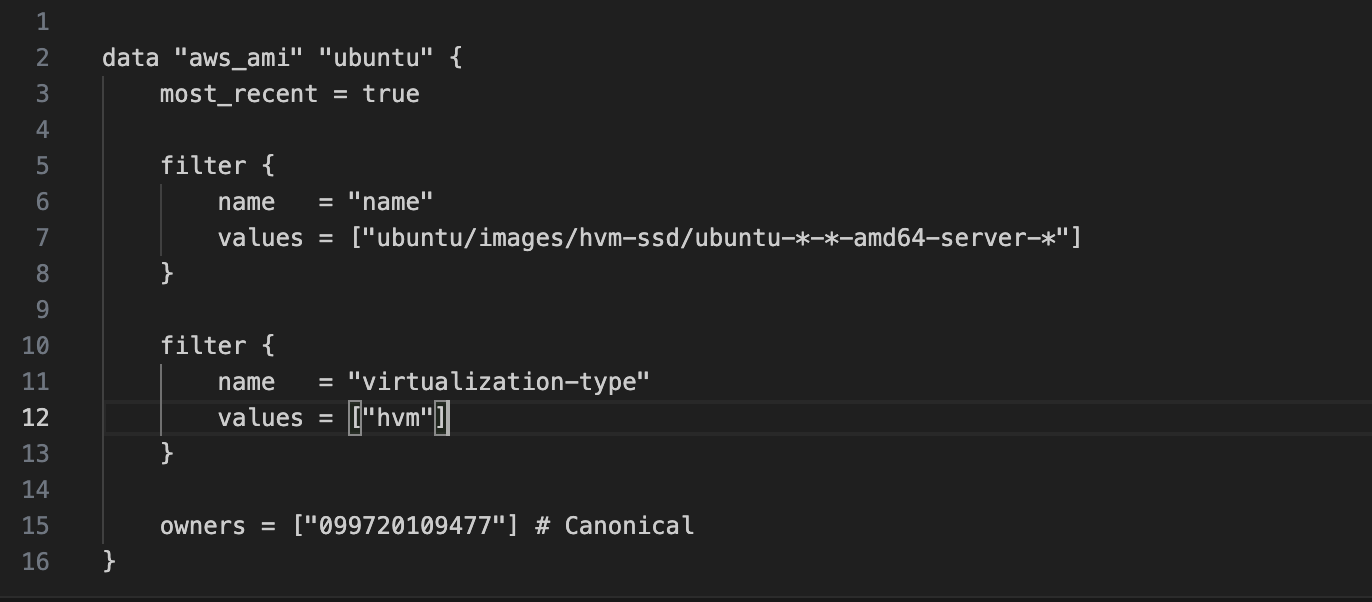Click the ubuntu/images AMI path string
Viewport: 1372px width, 602px height.
click(x=715, y=238)
